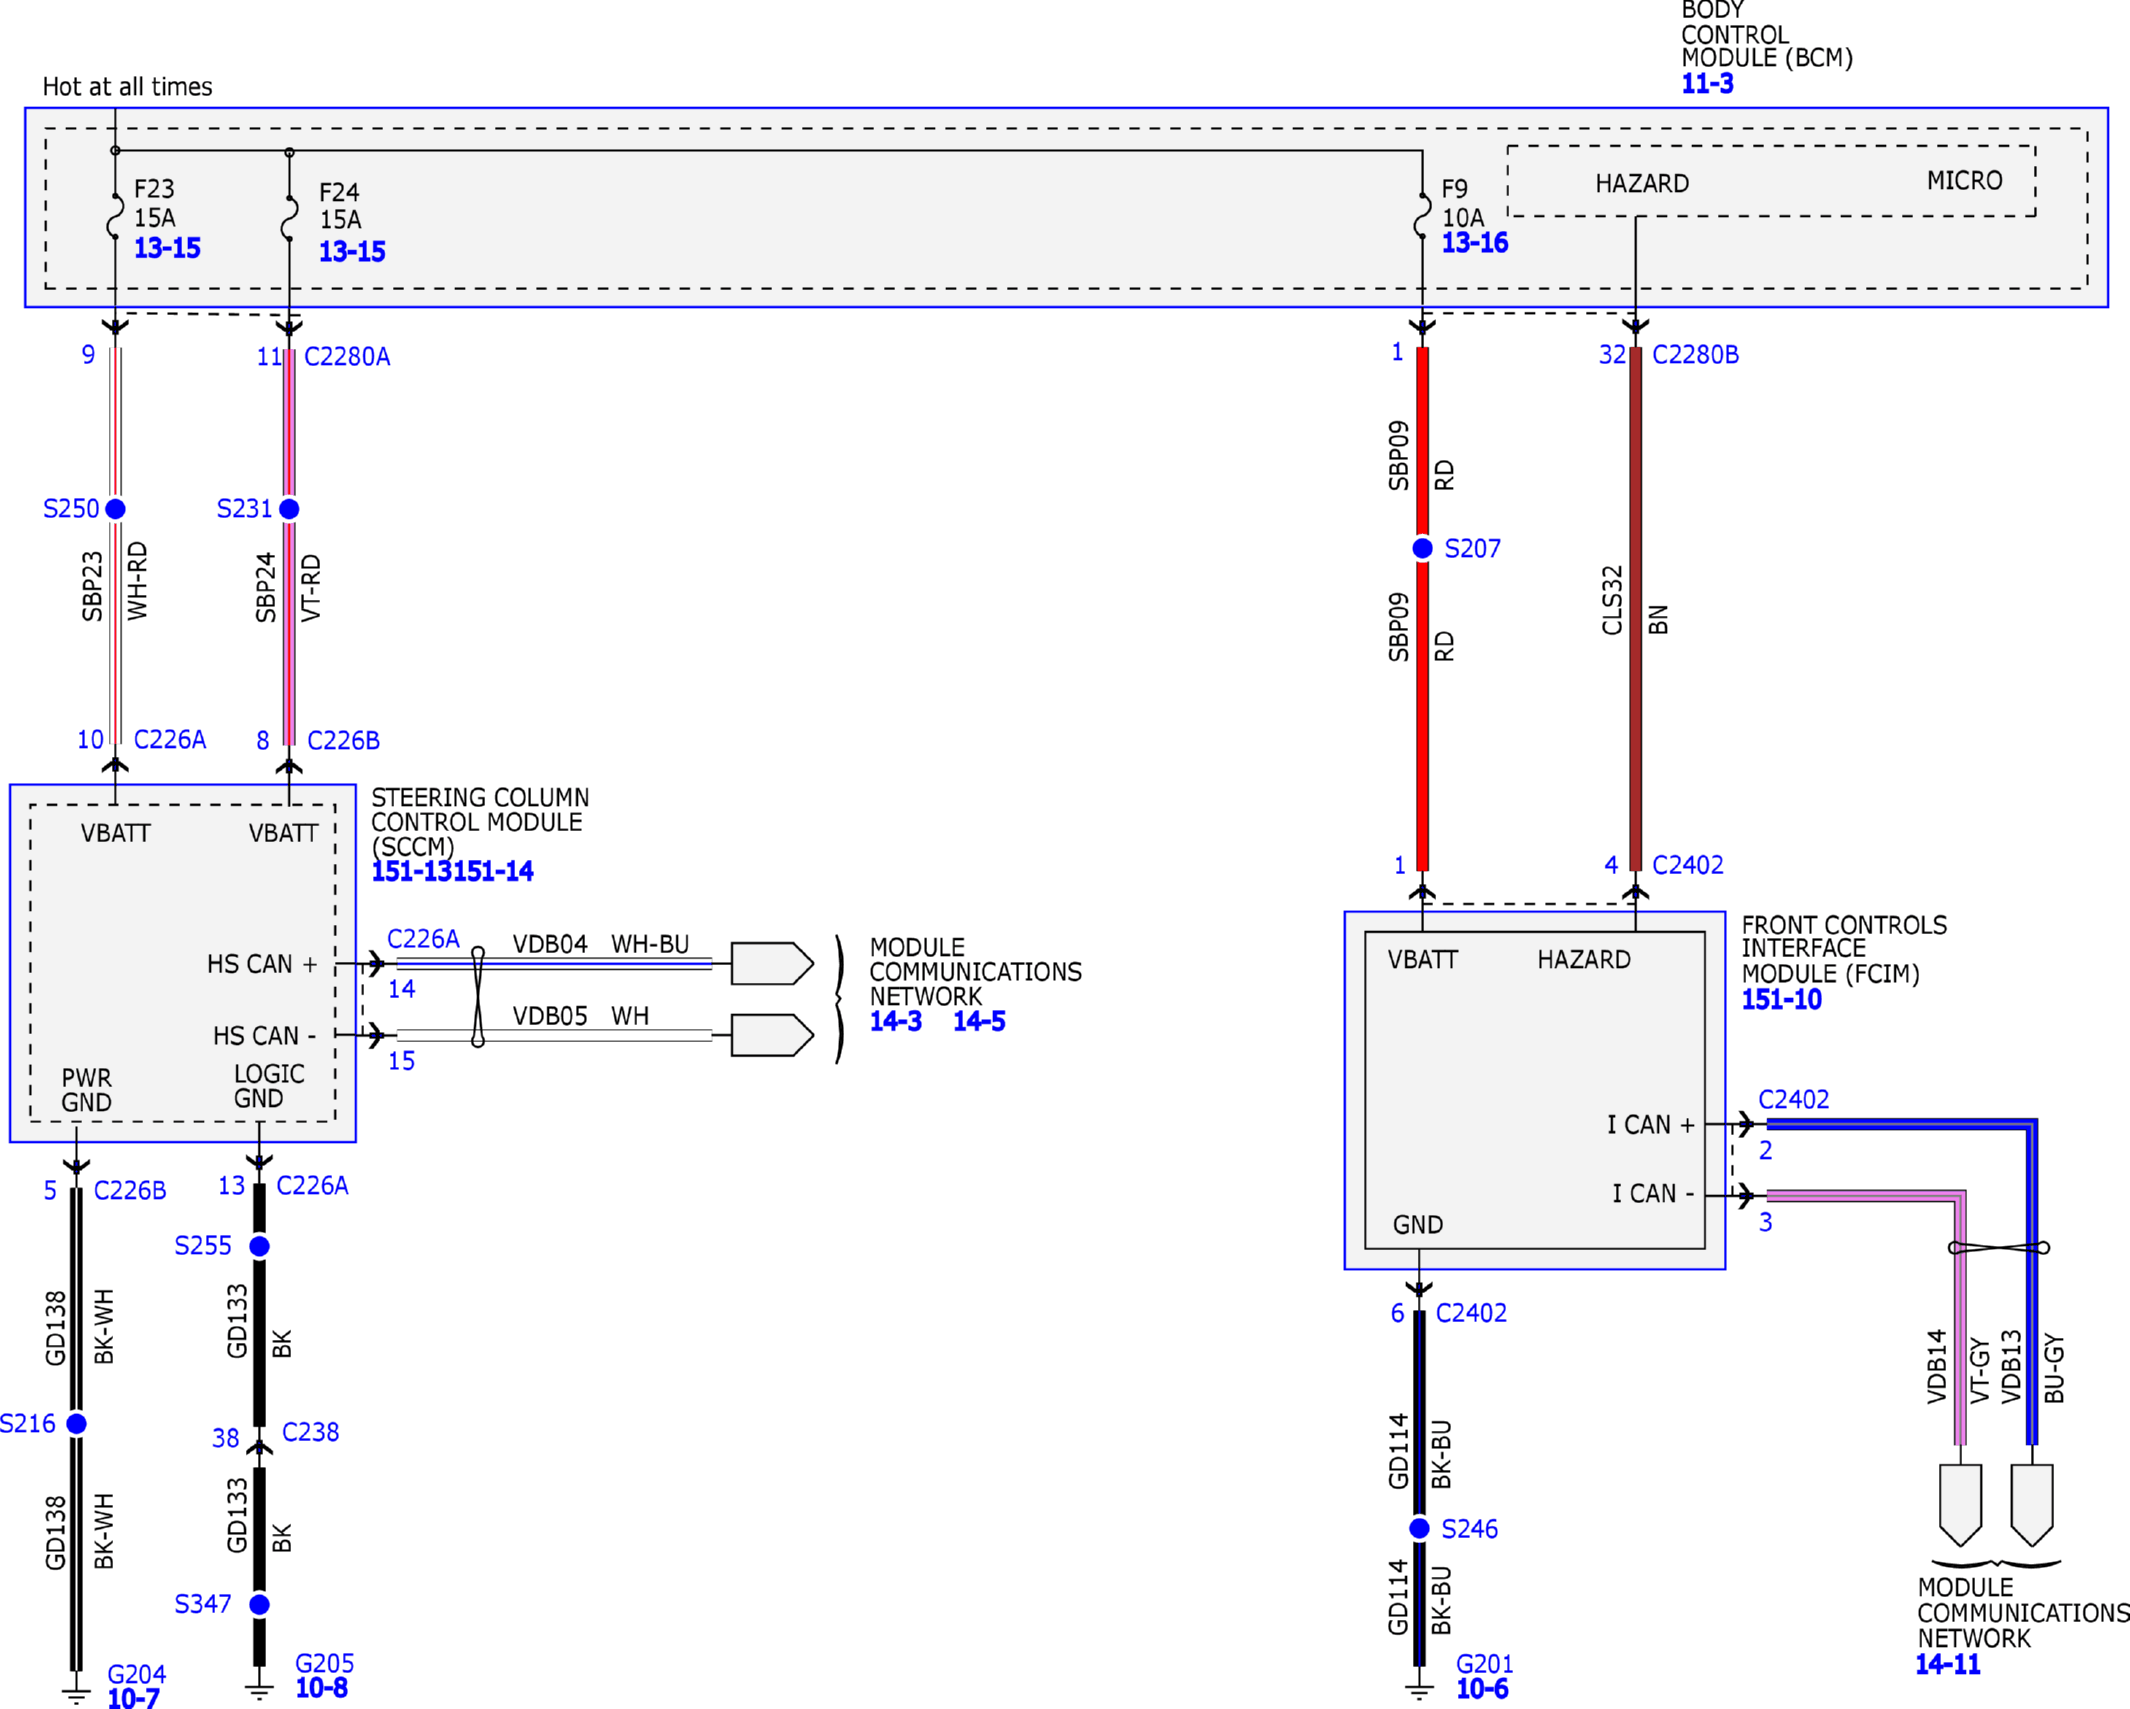Open ground G205 link 10-8
Screen dimensions: 2130x1709
click(x=321, y=1688)
